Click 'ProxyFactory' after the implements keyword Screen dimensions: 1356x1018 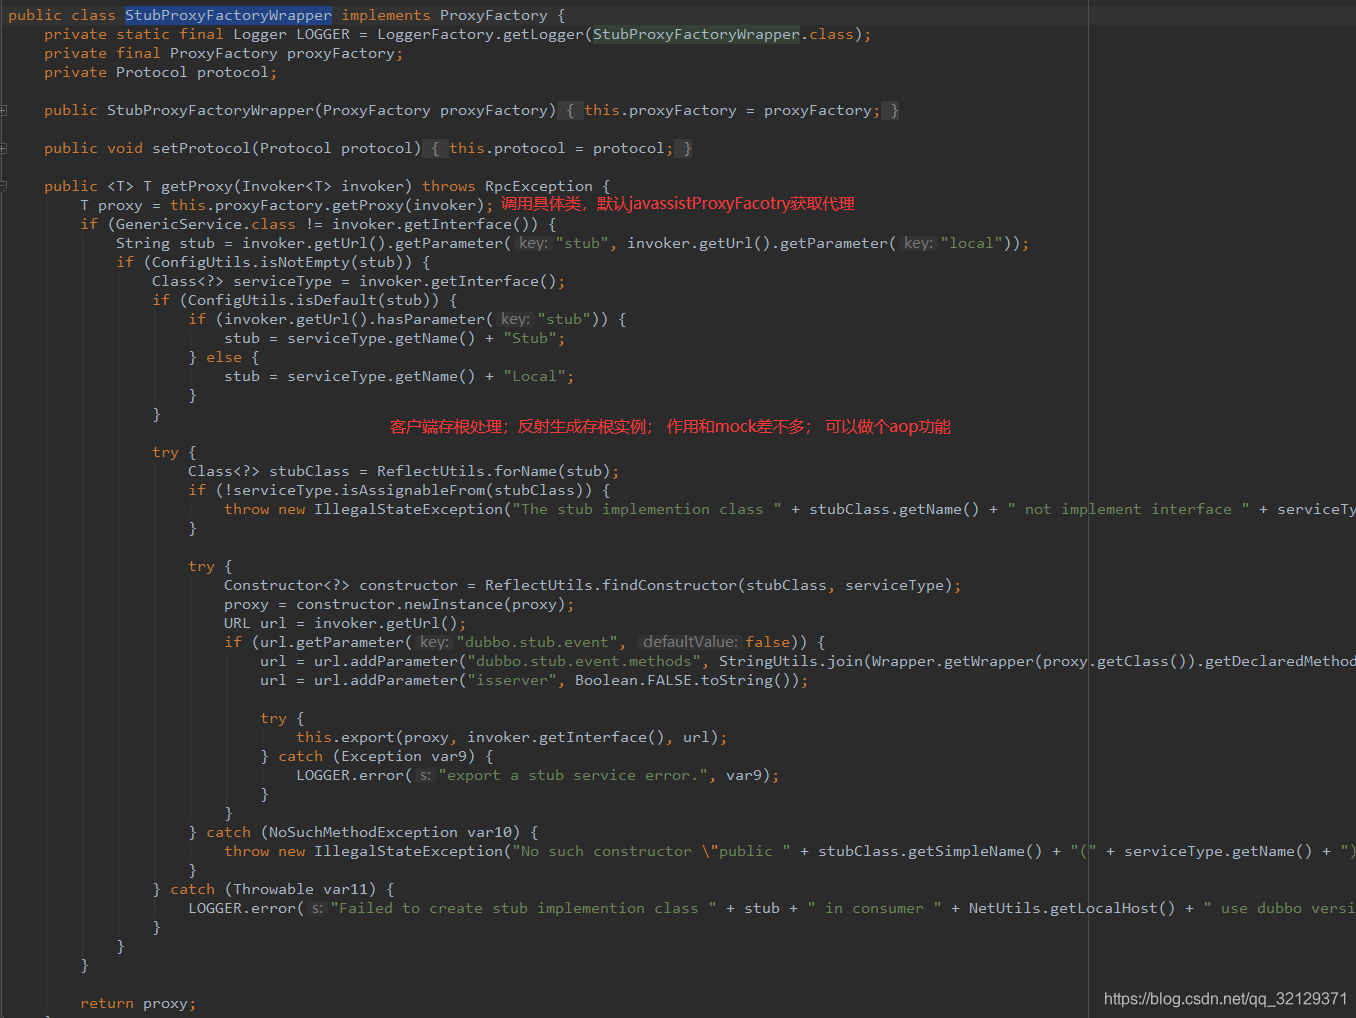click(x=494, y=15)
